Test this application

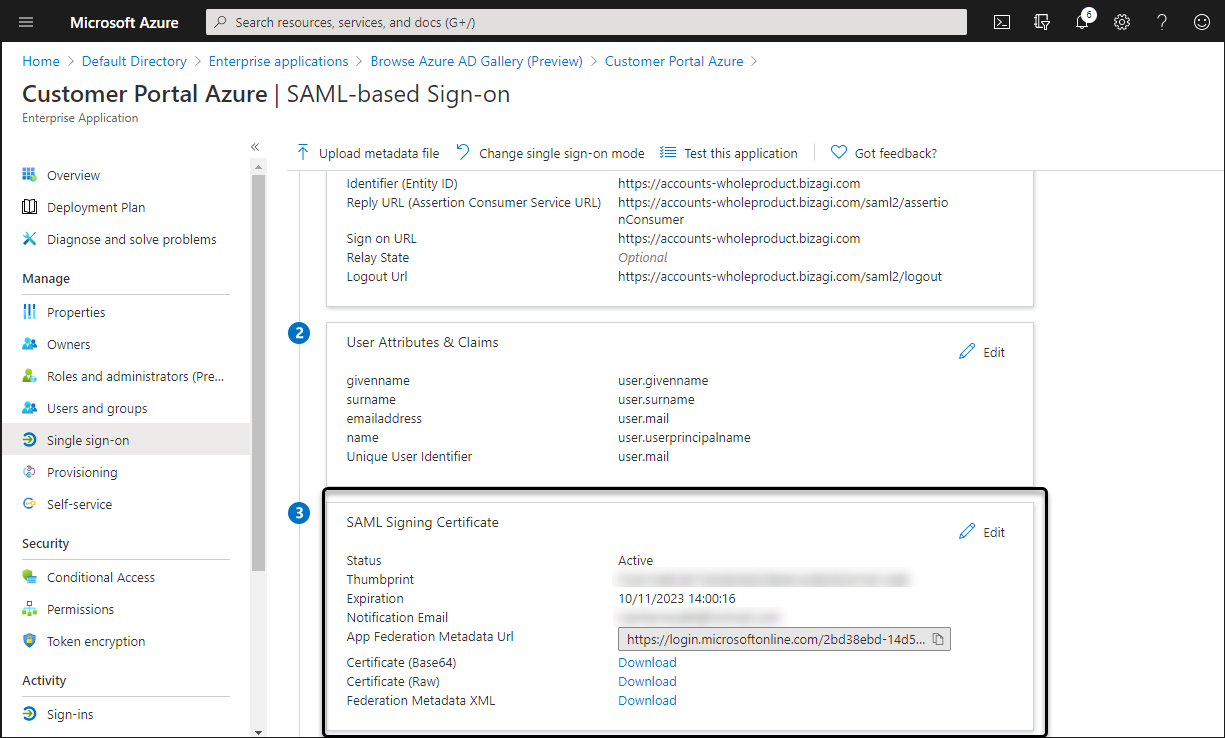tap(729, 153)
